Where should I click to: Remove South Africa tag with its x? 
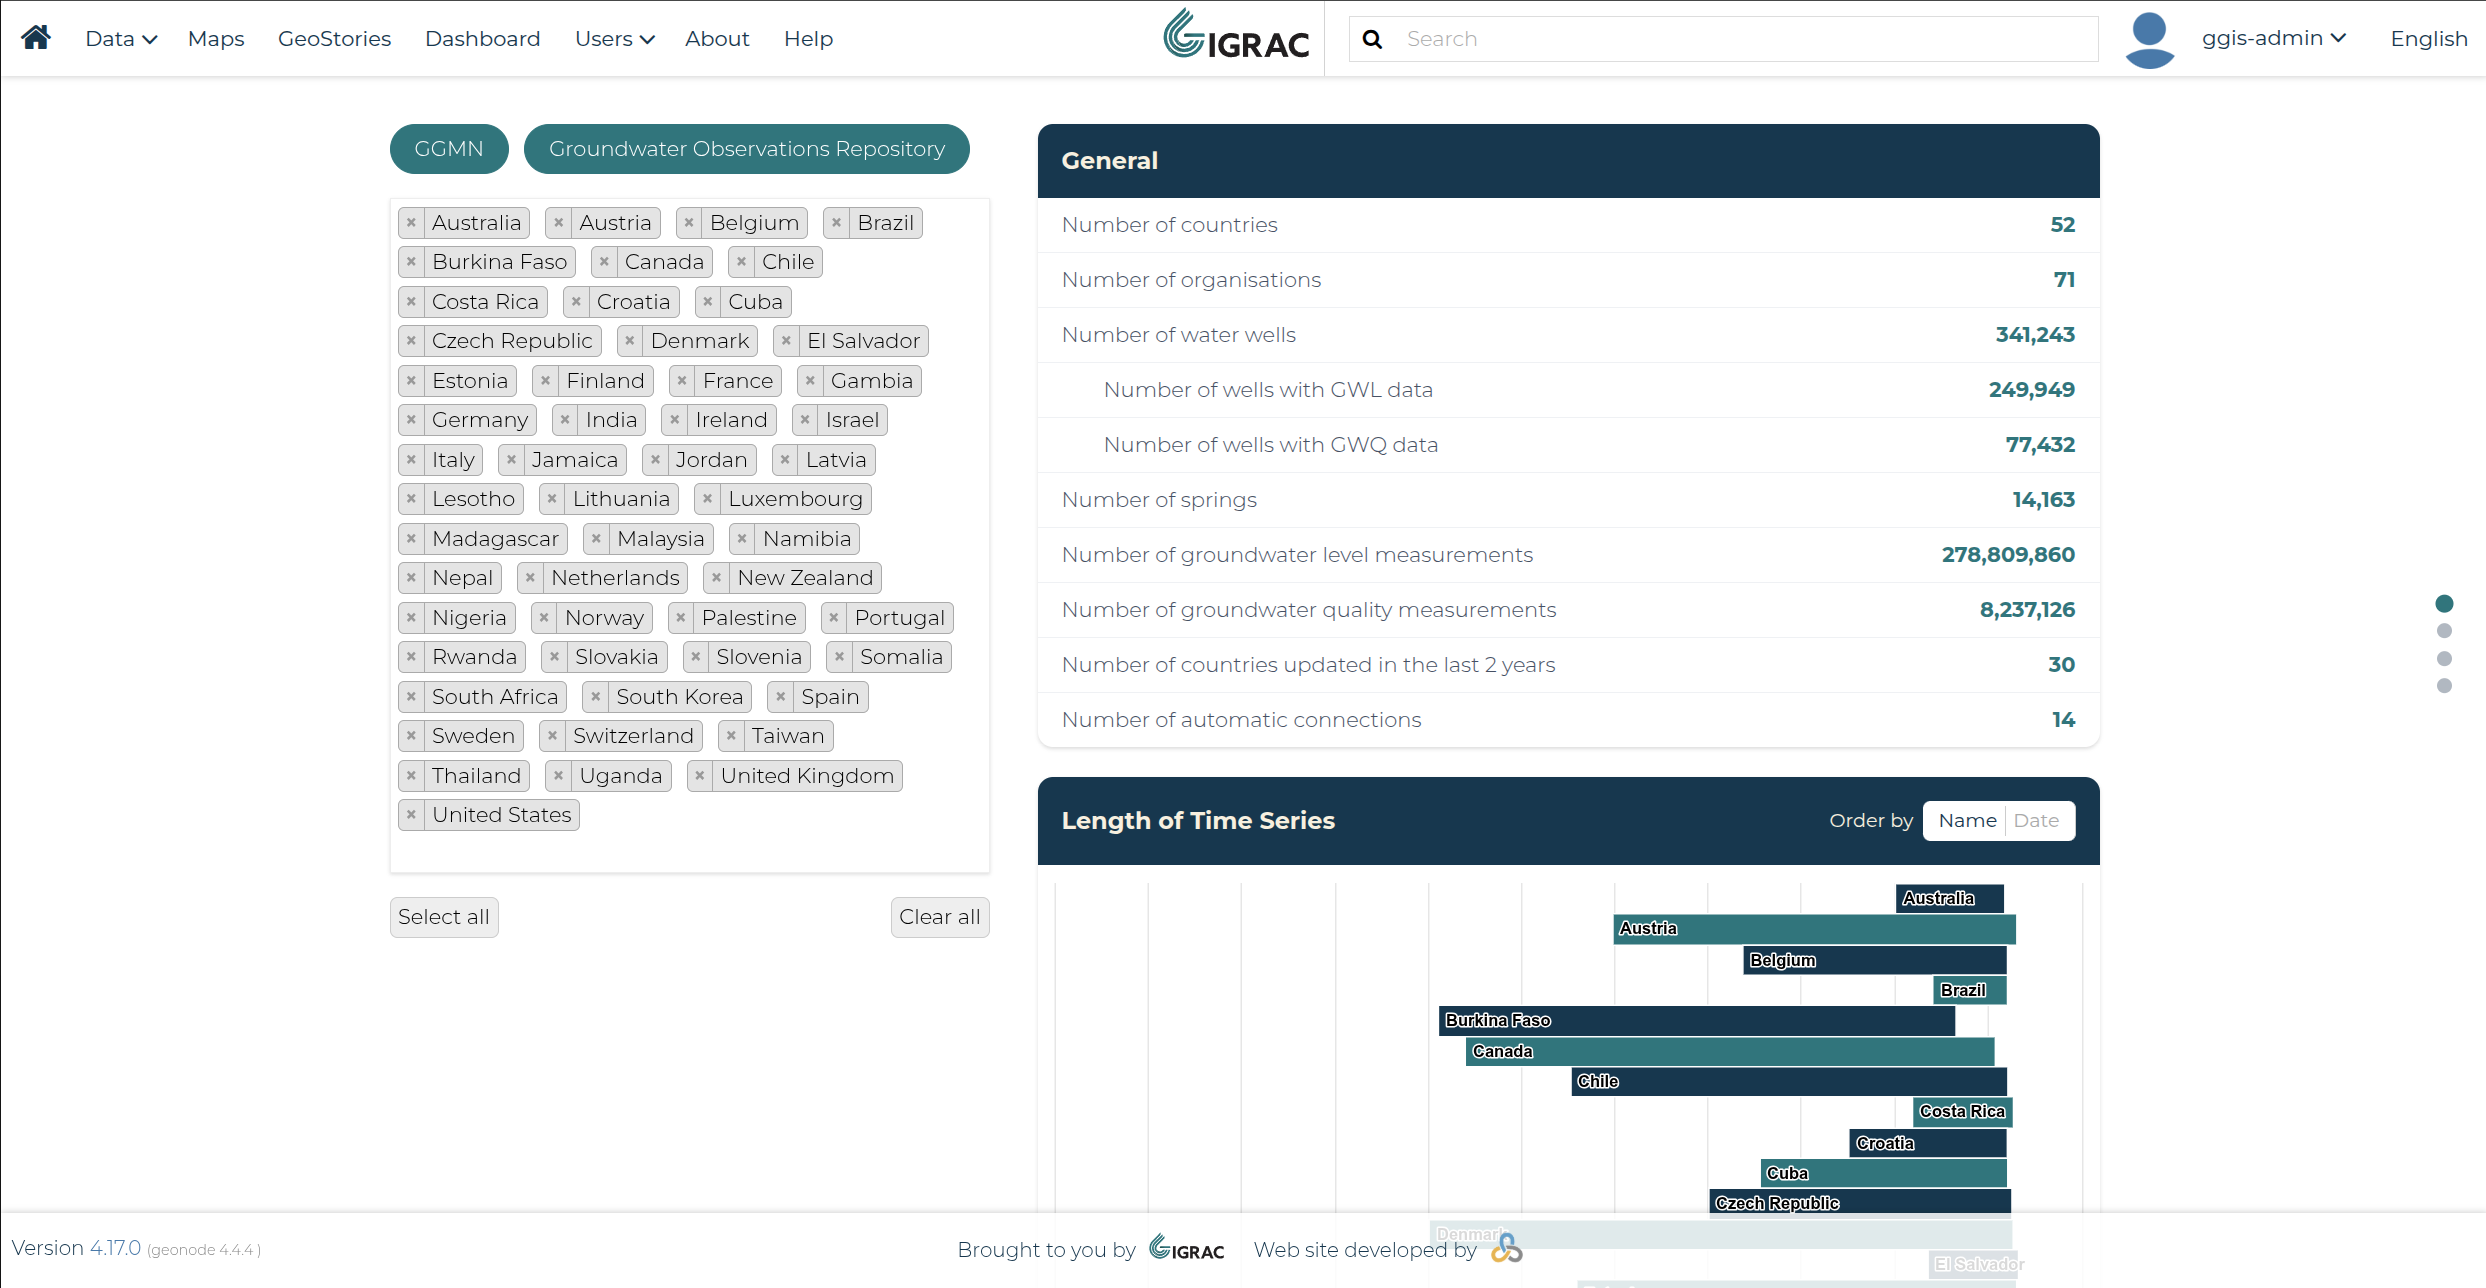(x=411, y=697)
